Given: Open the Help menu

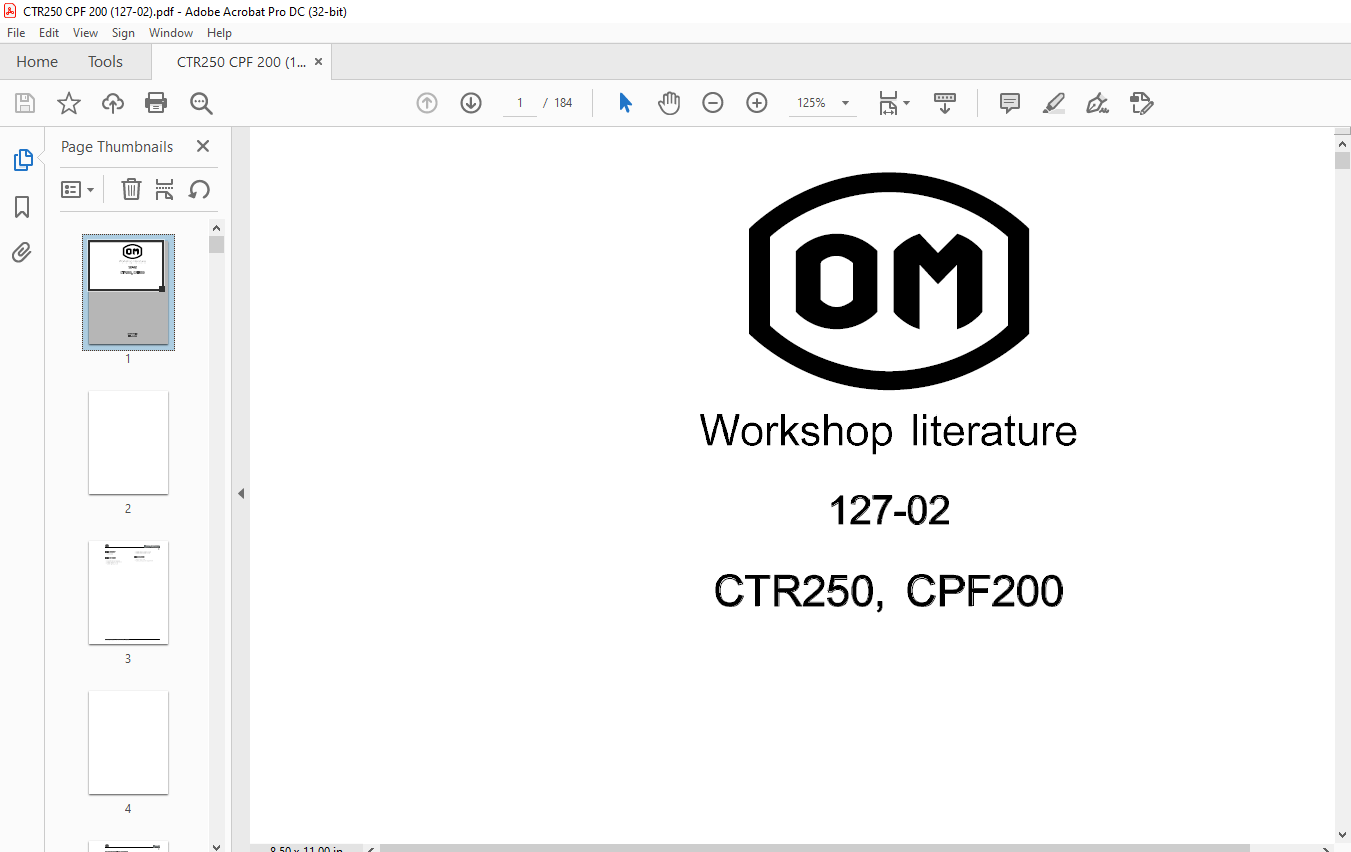Looking at the screenshot, I should [219, 33].
